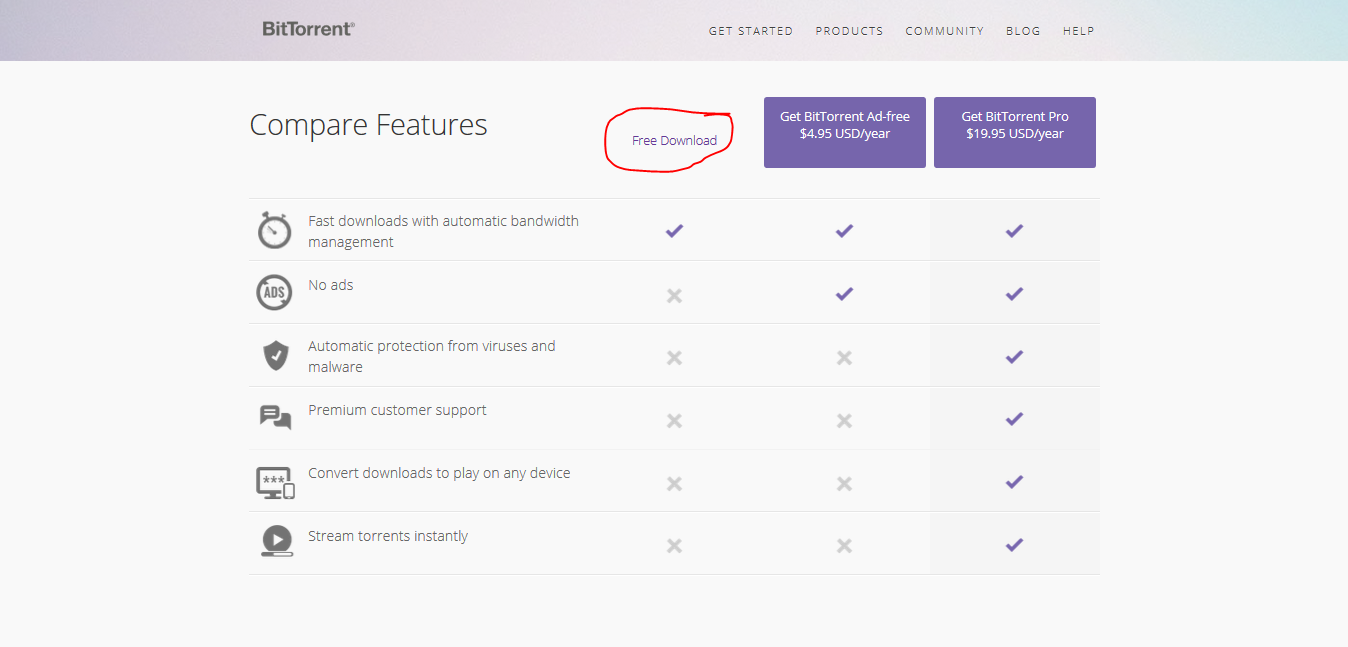The height and width of the screenshot is (647, 1348).
Task: Click 'Premium customer support' text
Action: [x=397, y=410]
